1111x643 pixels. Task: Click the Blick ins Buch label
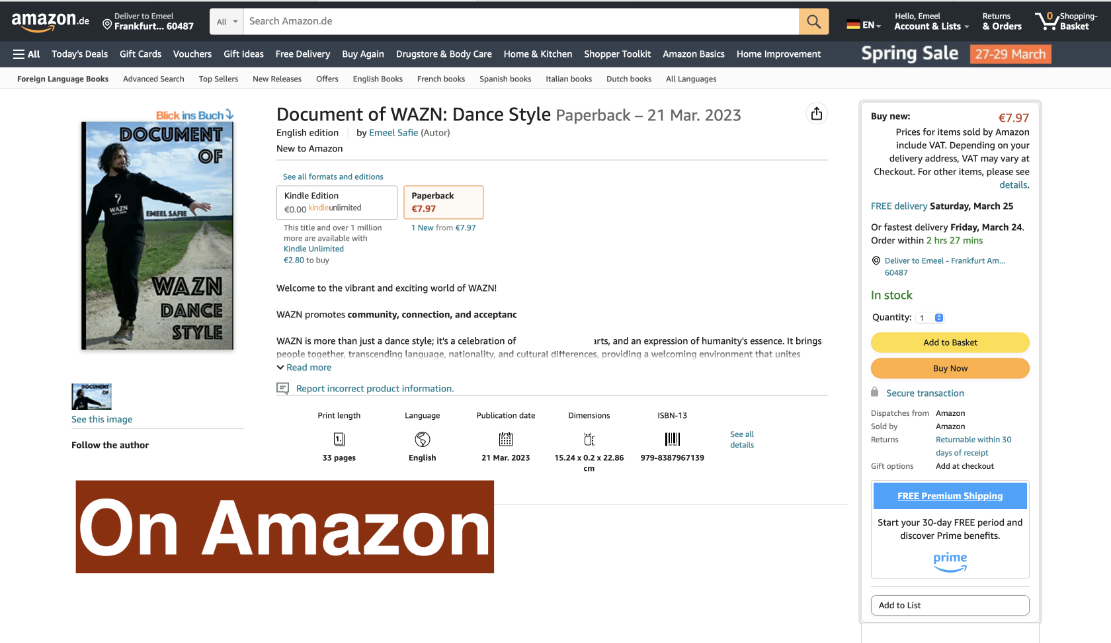[194, 115]
